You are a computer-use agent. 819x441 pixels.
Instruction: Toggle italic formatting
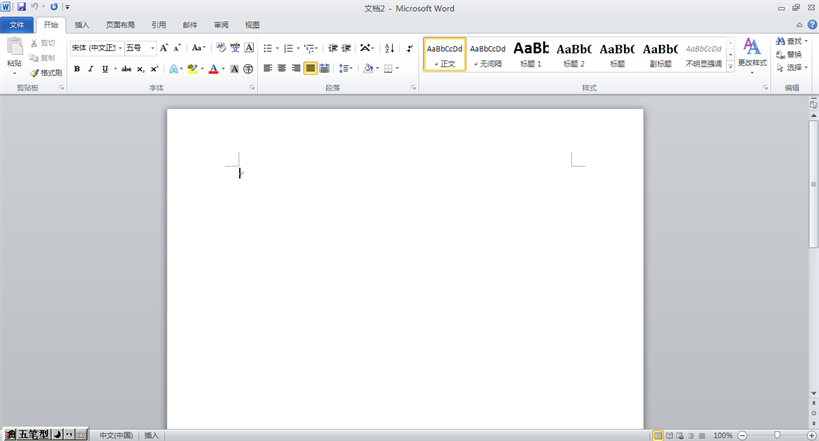[x=91, y=69]
